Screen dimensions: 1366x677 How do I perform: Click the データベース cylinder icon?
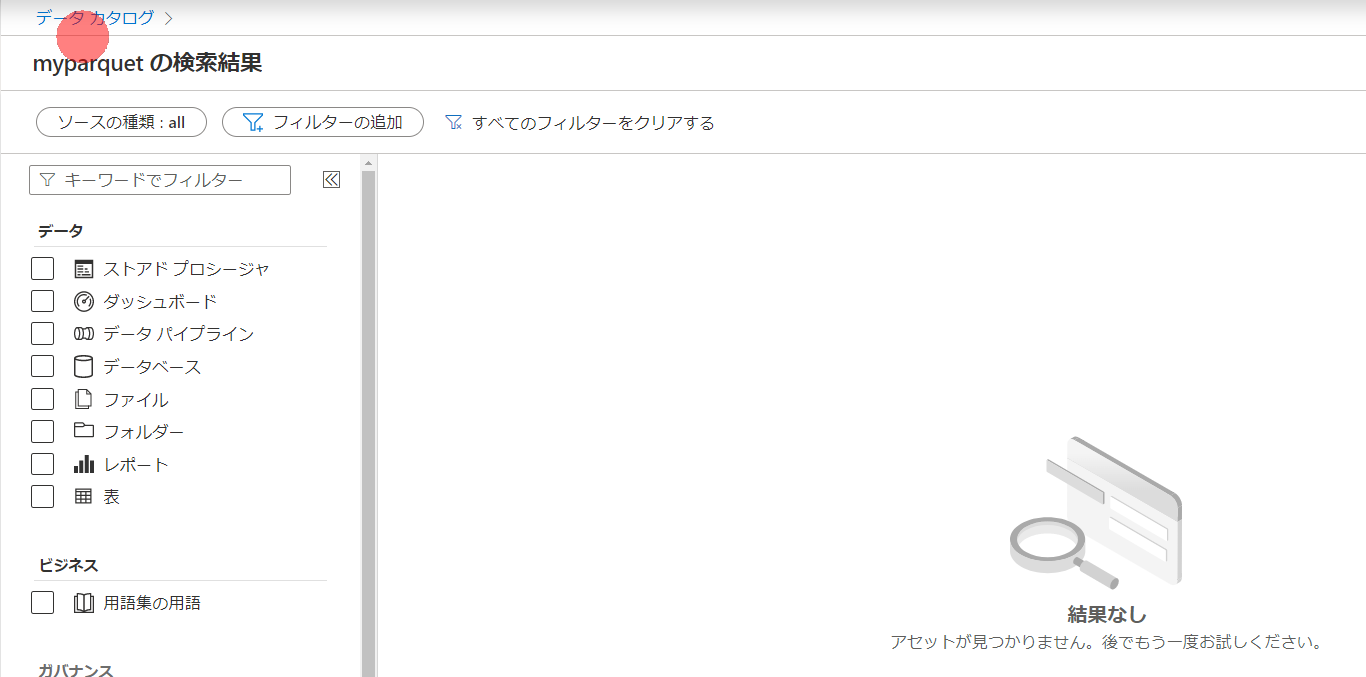click(84, 366)
